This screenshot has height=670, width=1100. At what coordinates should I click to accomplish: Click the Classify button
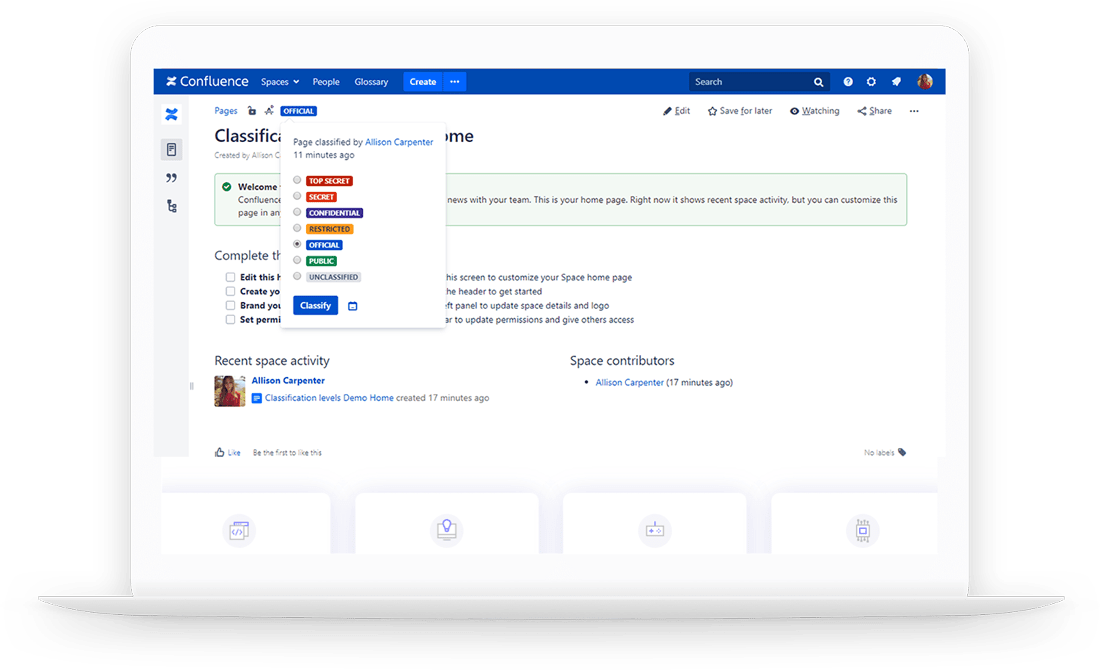316,305
